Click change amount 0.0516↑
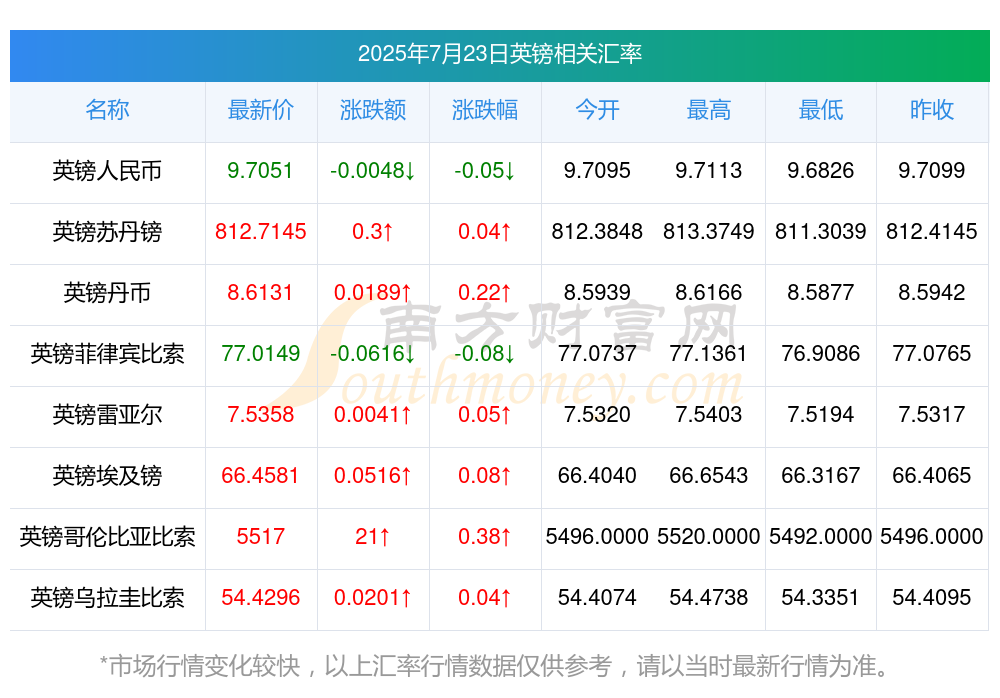Viewport: 1000px width, 698px height. (x=372, y=475)
